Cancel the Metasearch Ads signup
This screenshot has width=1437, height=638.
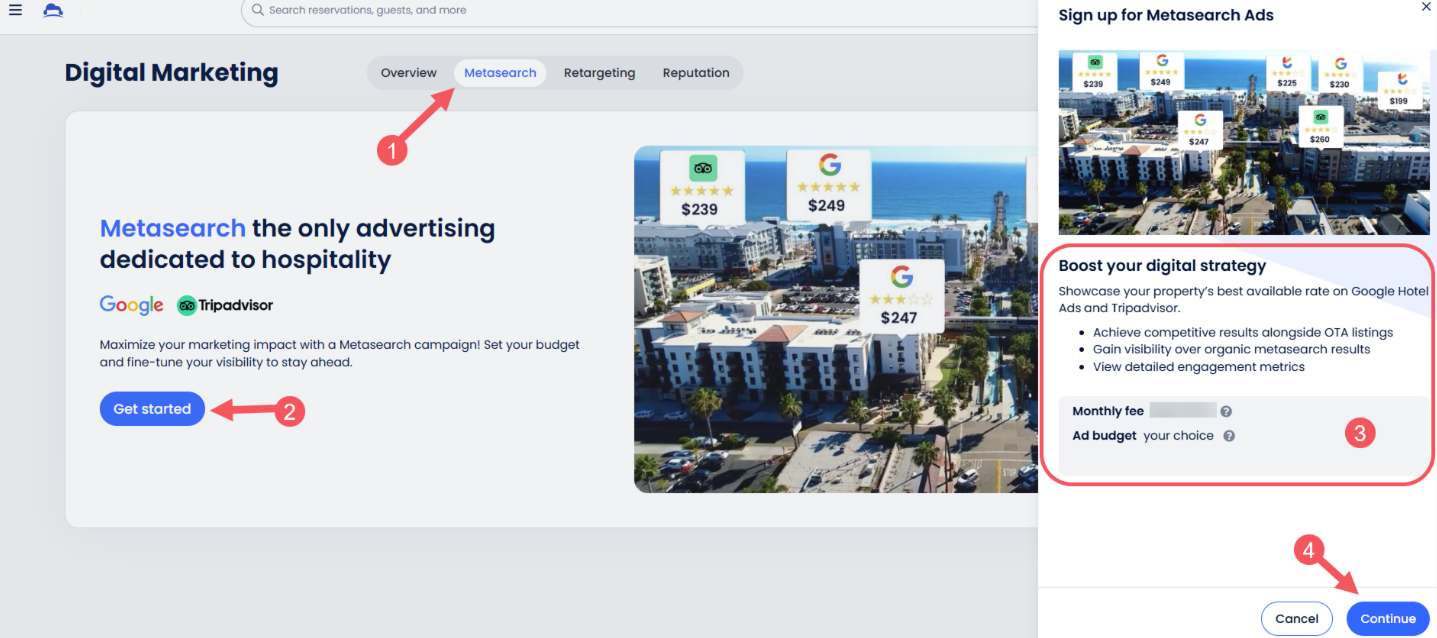(1296, 618)
